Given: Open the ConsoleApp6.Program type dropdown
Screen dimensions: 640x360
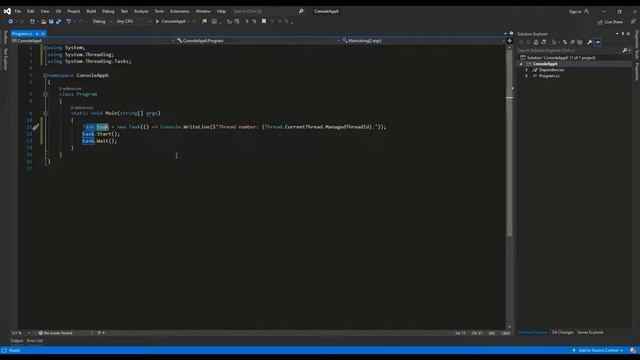Looking at the screenshot, I should (x=258, y=41).
